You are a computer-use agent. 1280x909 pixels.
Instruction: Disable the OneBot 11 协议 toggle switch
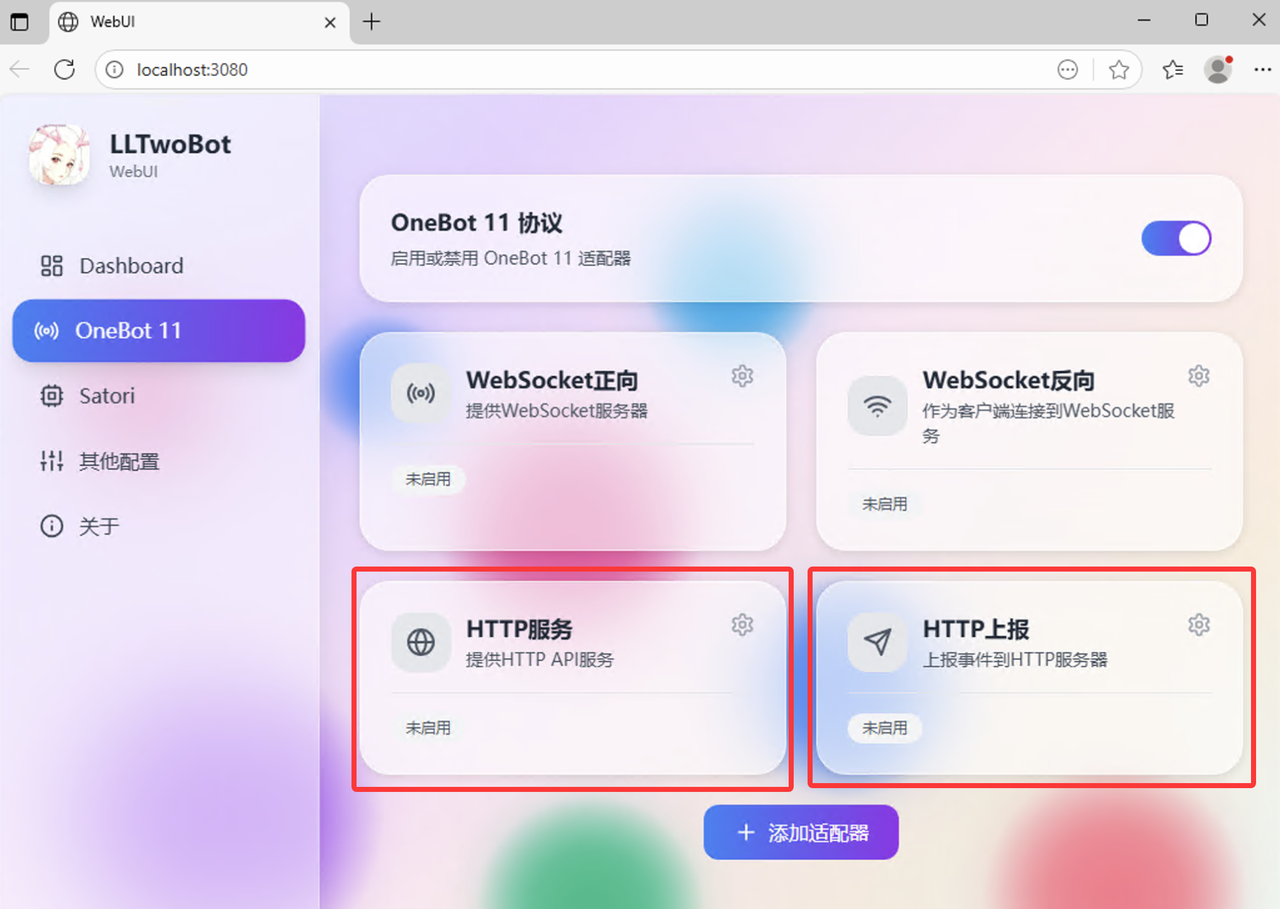click(1176, 239)
